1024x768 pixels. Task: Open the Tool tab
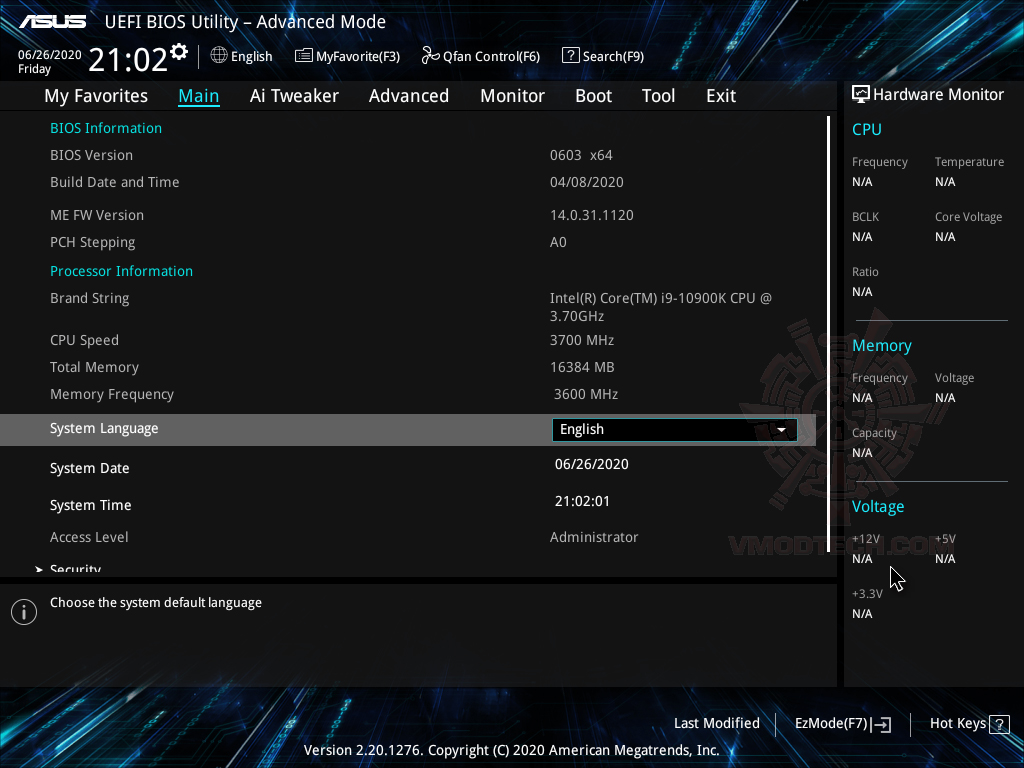pos(658,96)
